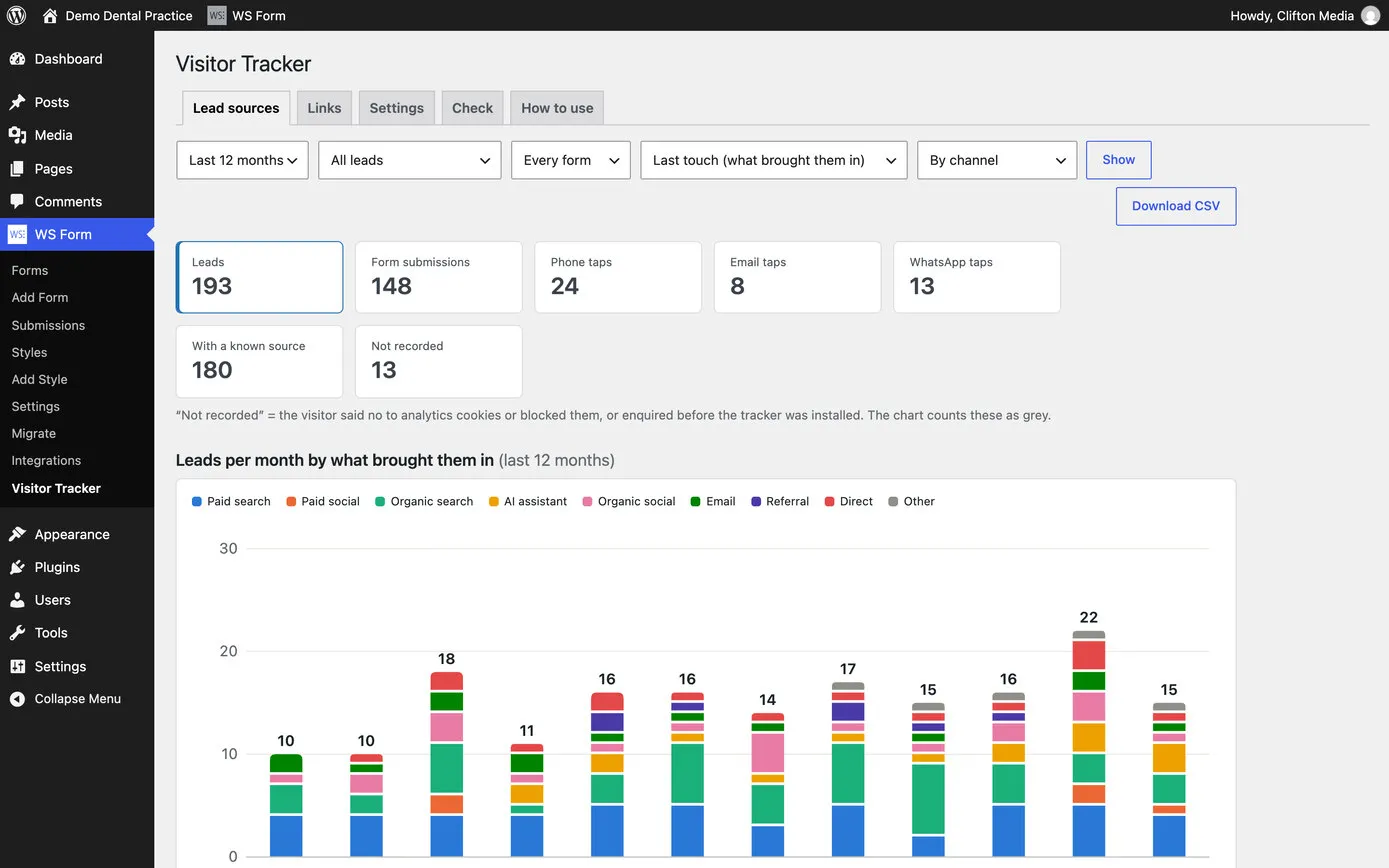Click the home icon beside Demo Dental Practice

(50, 15)
